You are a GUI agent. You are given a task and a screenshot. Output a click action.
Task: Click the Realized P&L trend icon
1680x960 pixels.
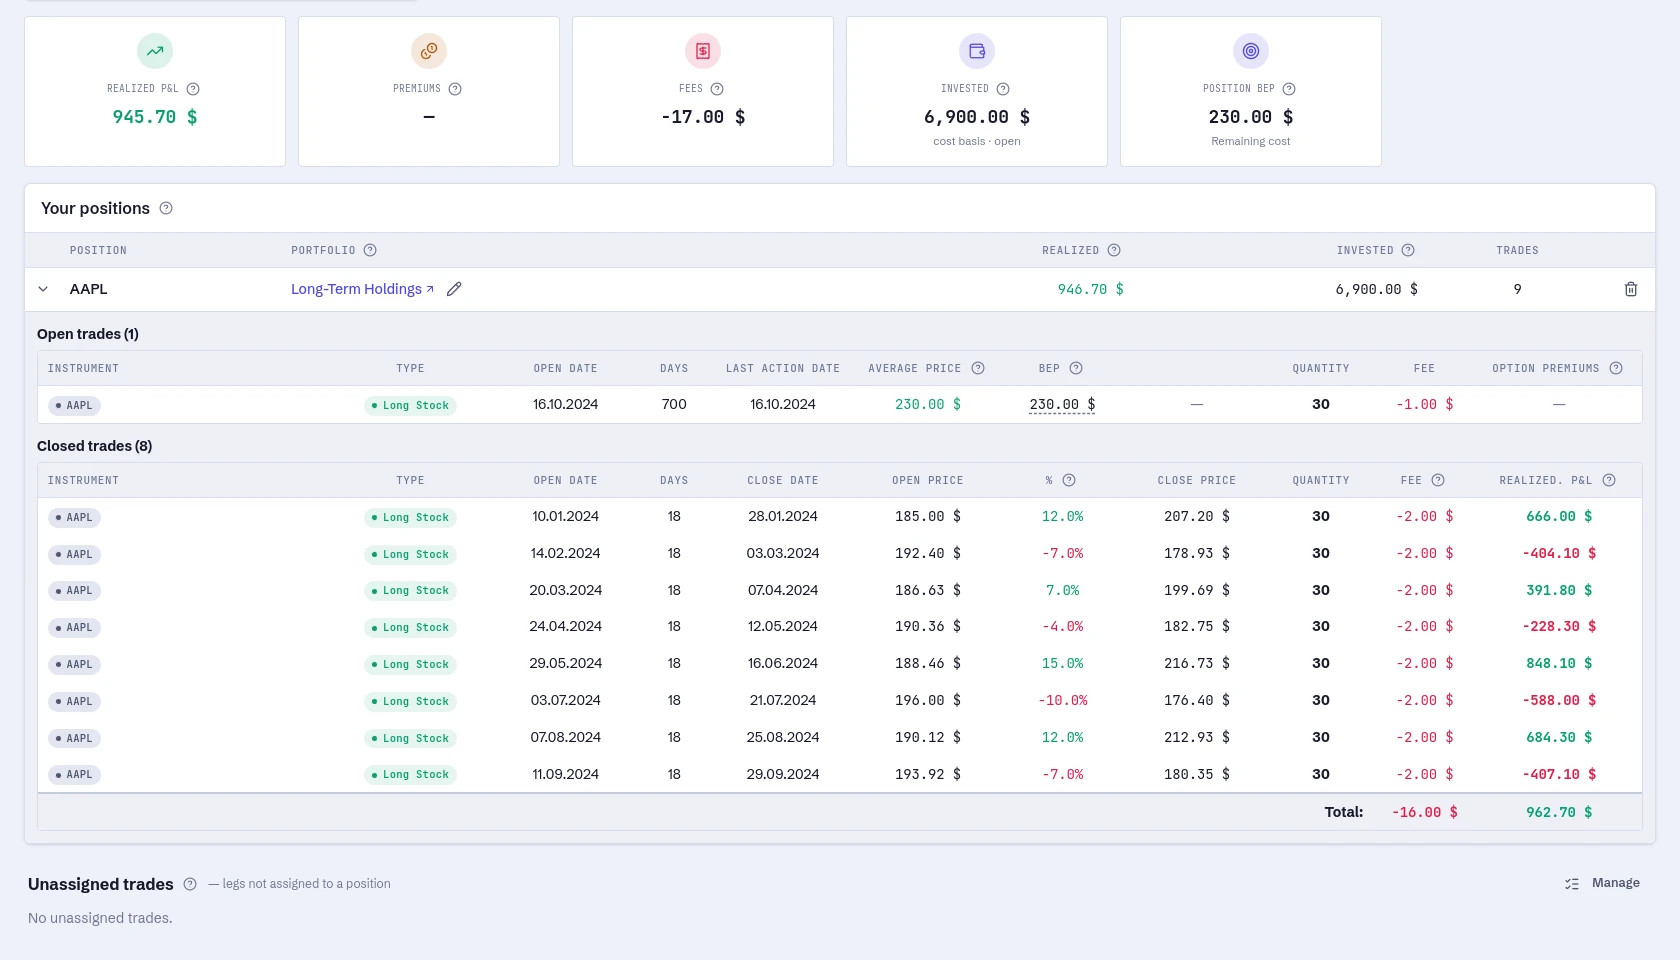(155, 51)
